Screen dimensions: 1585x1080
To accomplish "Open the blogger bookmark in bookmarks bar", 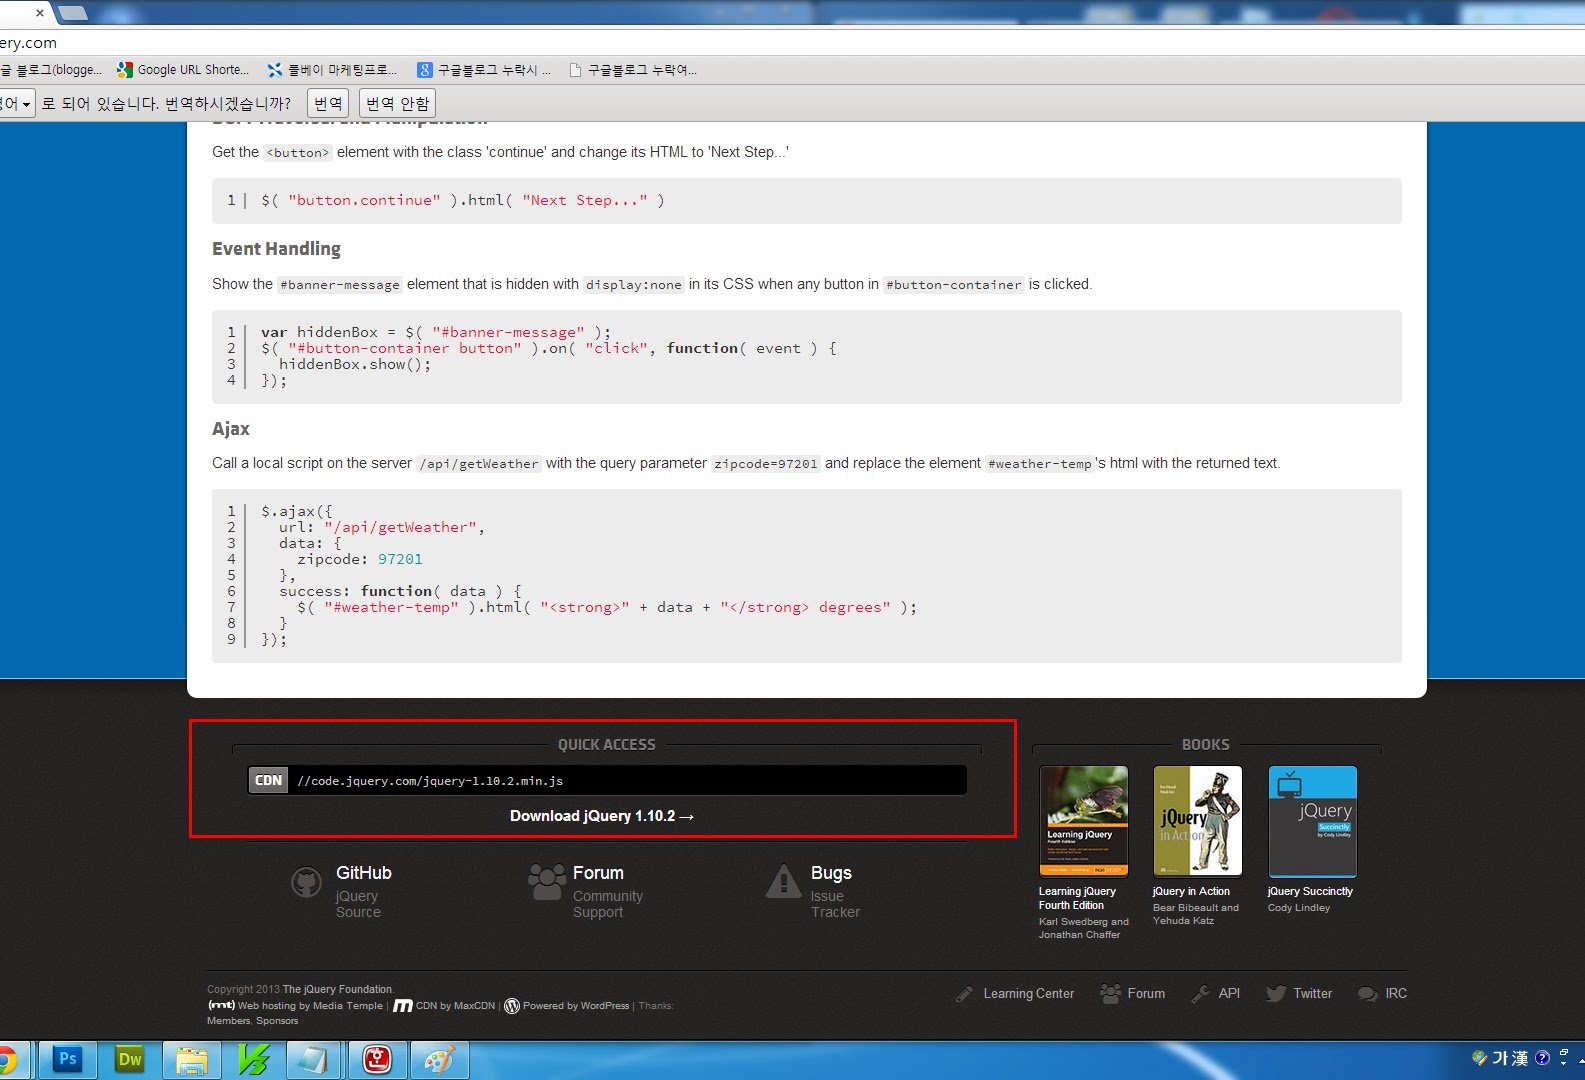I will click(51, 70).
